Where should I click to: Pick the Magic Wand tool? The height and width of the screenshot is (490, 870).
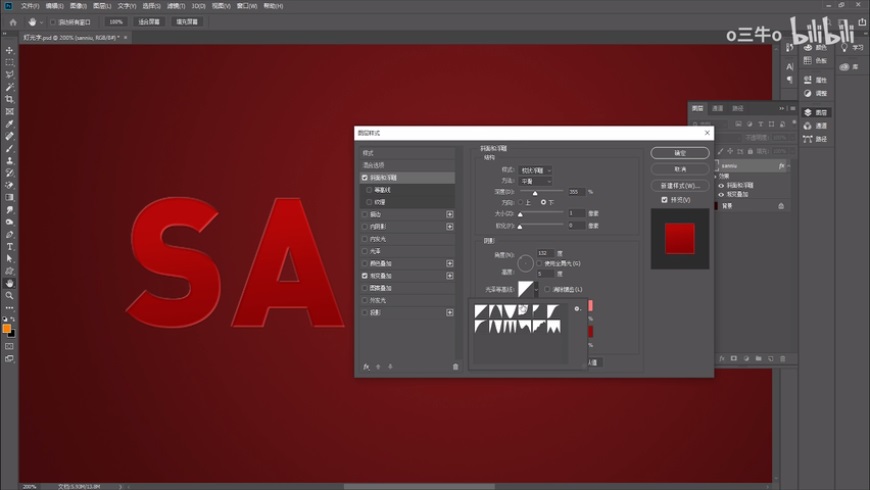(10, 87)
